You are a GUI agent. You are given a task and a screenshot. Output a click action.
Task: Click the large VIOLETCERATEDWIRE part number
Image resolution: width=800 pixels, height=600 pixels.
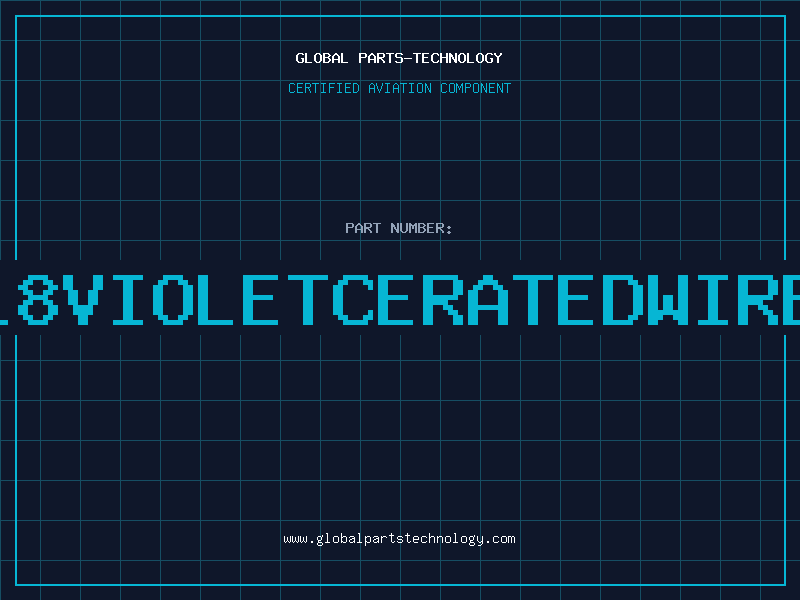[400, 299]
